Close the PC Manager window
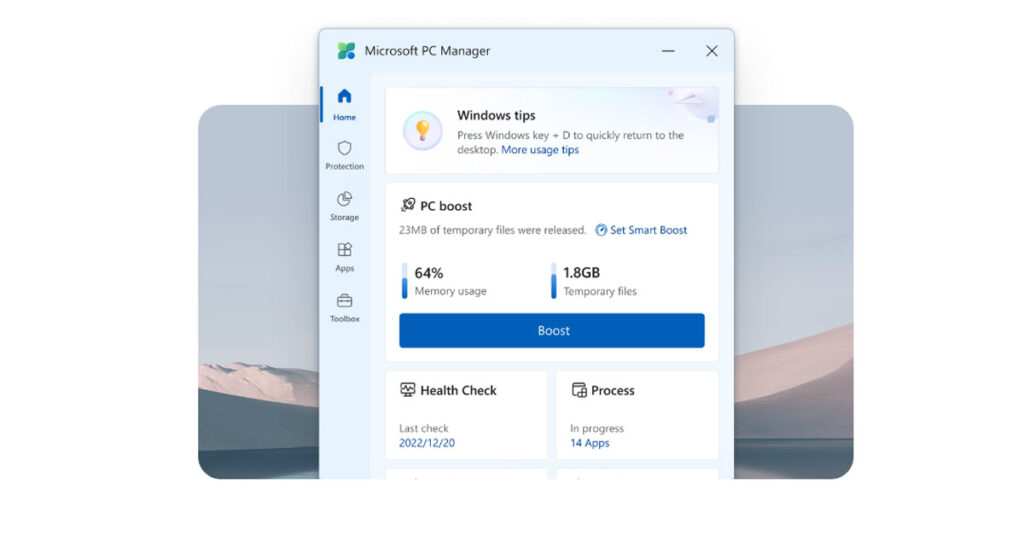This screenshot has width=1024, height=536. [x=711, y=51]
